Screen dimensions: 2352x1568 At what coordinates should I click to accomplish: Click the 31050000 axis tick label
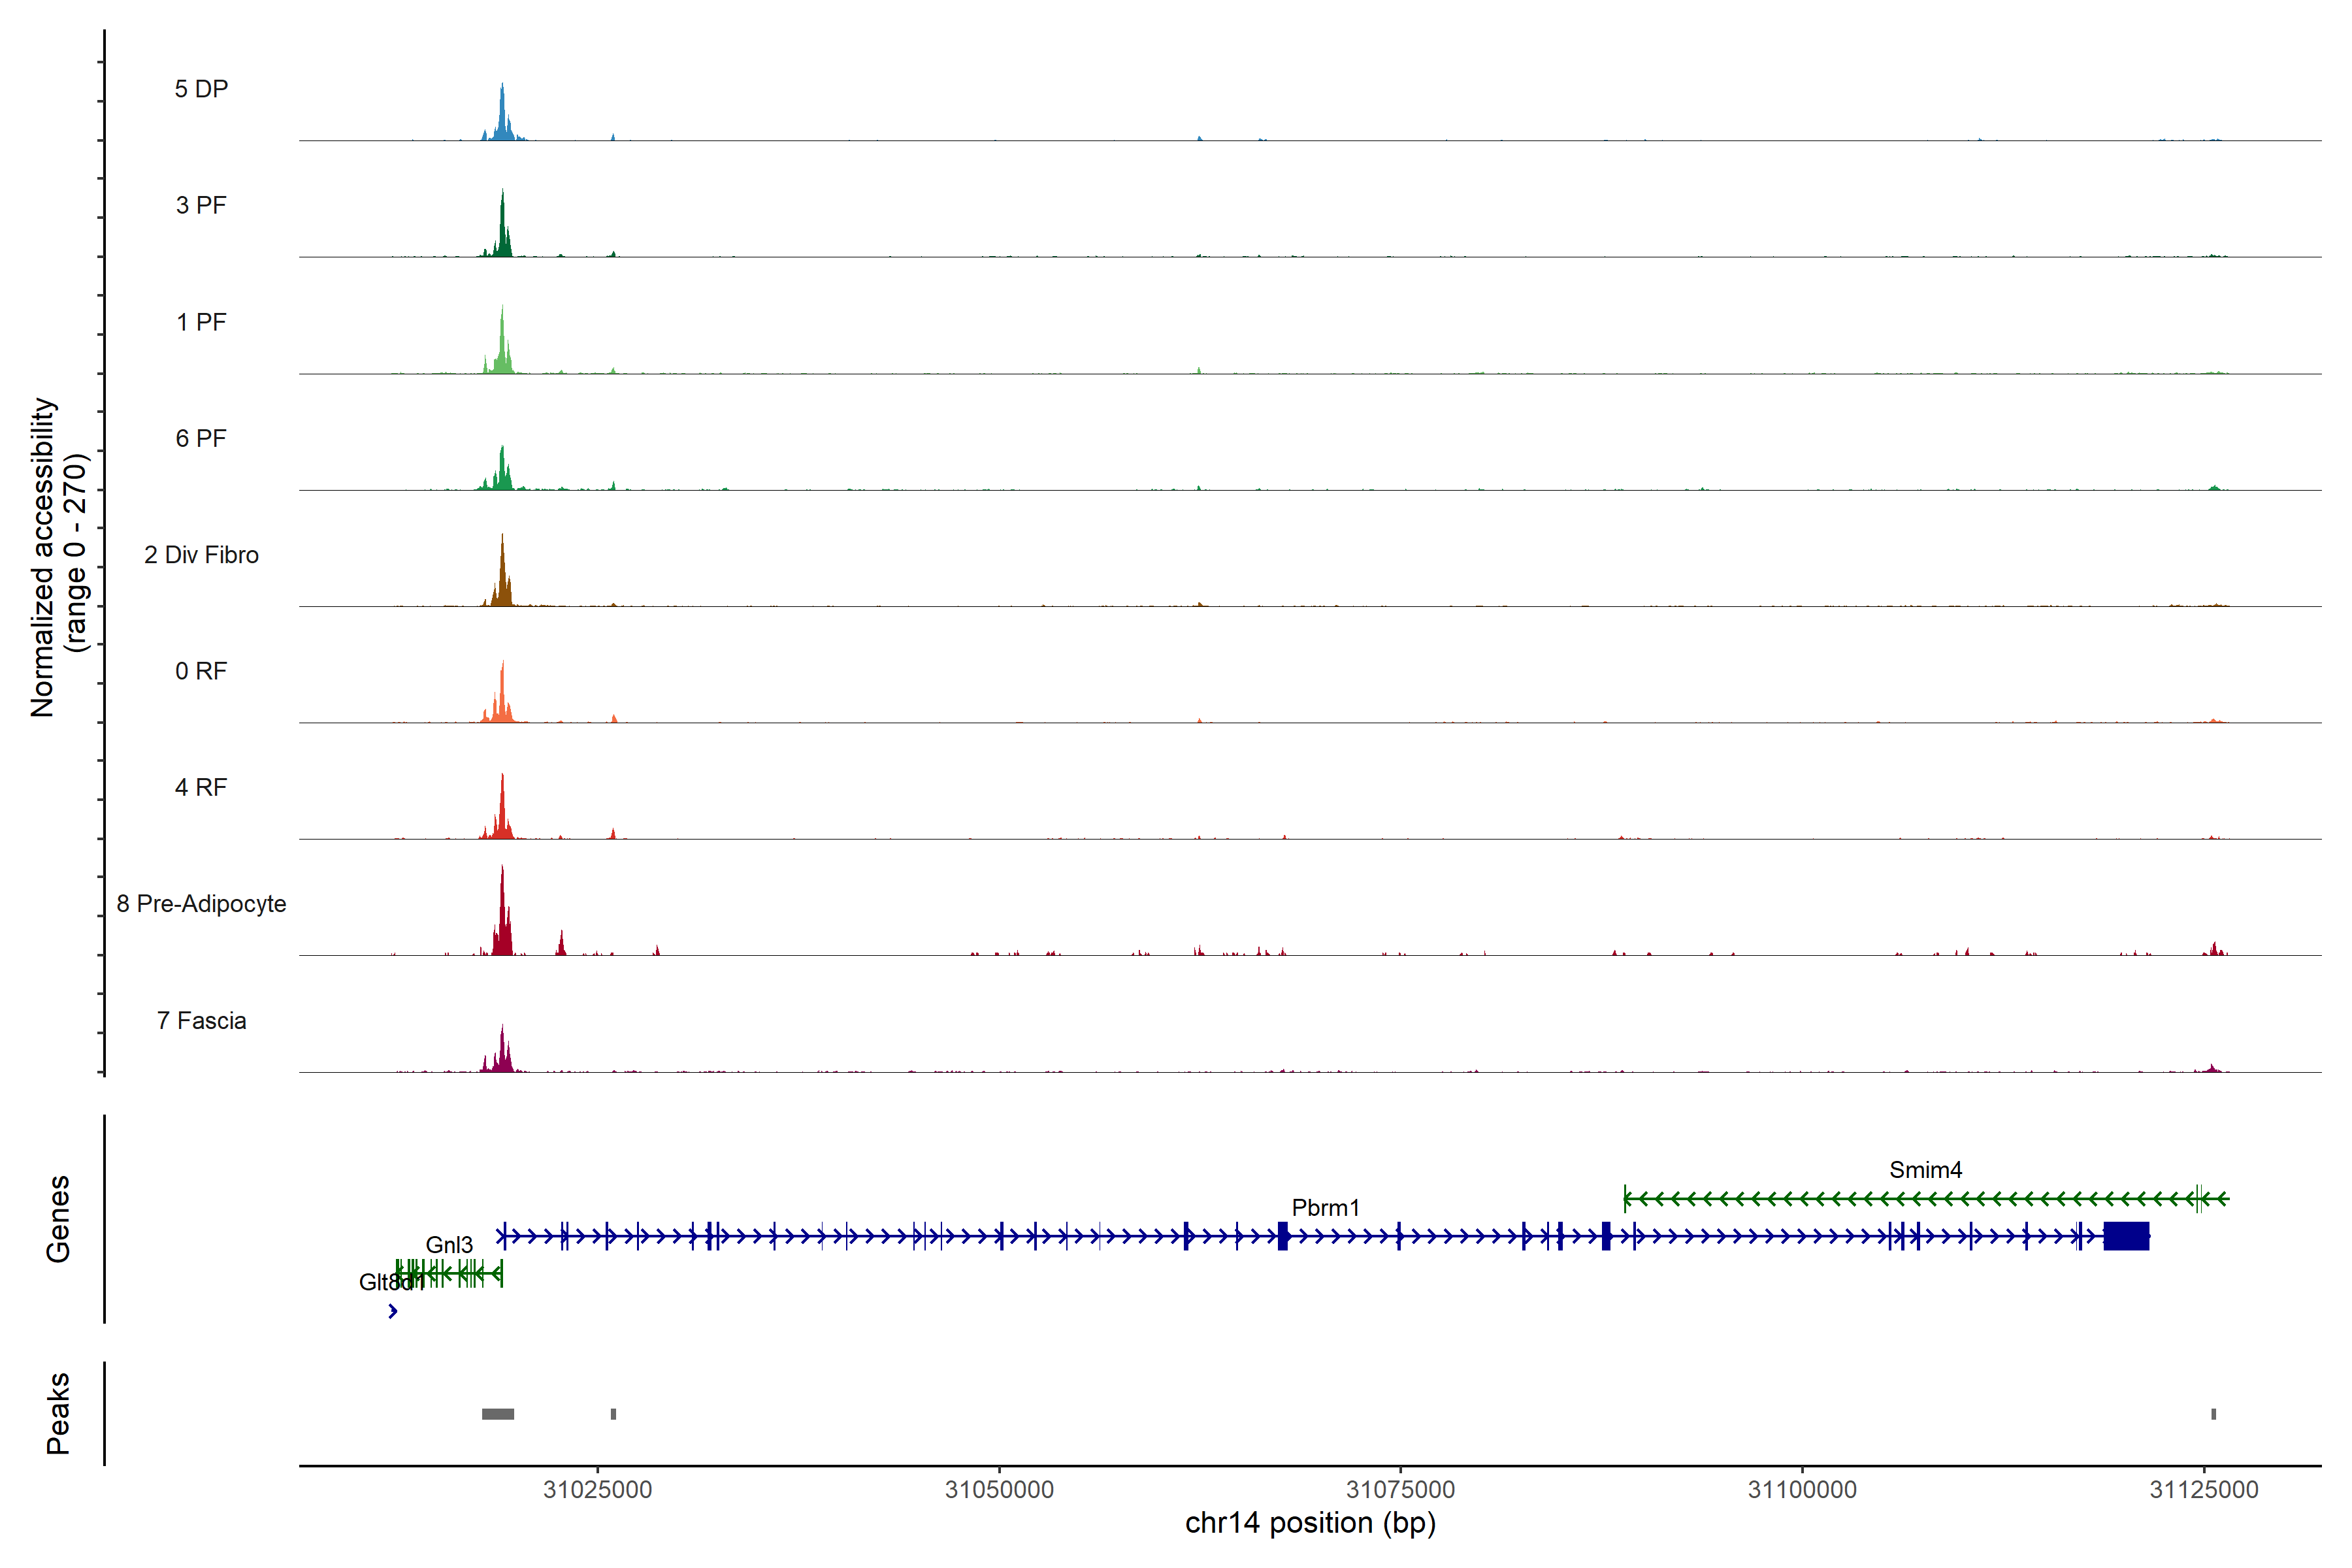tap(999, 1490)
